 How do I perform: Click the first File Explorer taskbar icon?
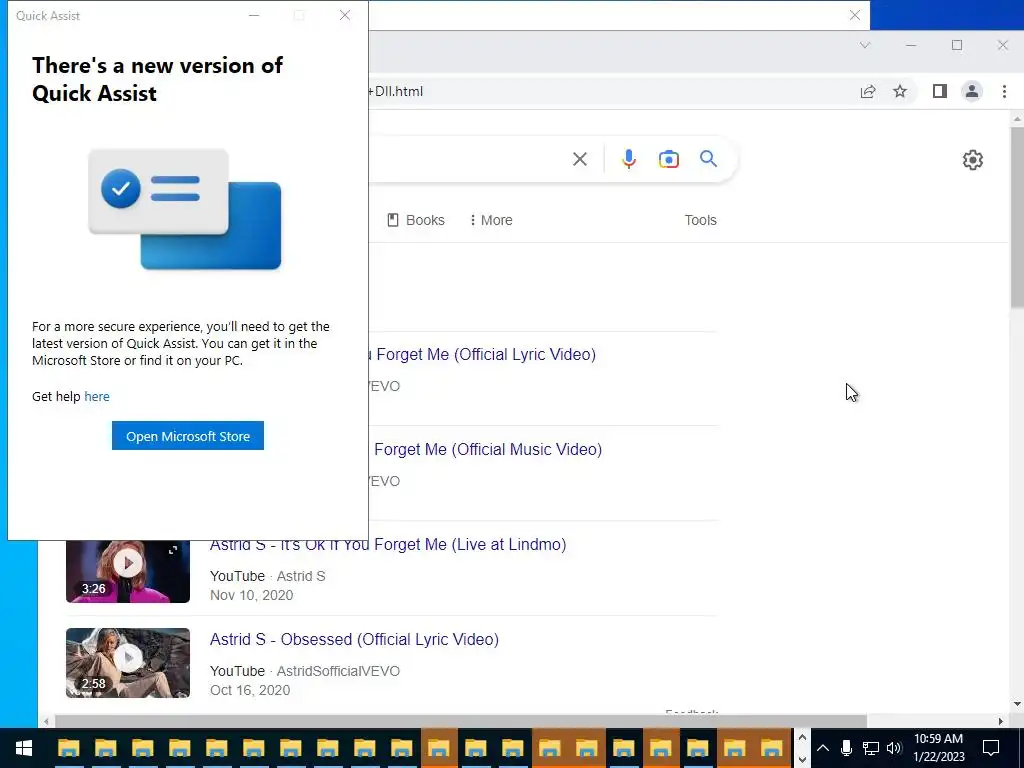click(69, 748)
